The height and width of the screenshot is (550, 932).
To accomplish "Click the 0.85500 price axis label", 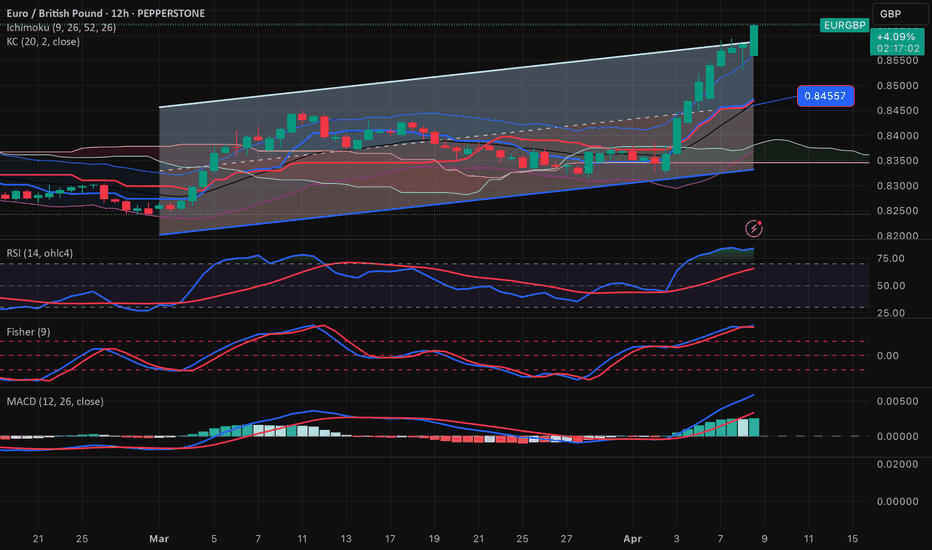I will point(898,61).
